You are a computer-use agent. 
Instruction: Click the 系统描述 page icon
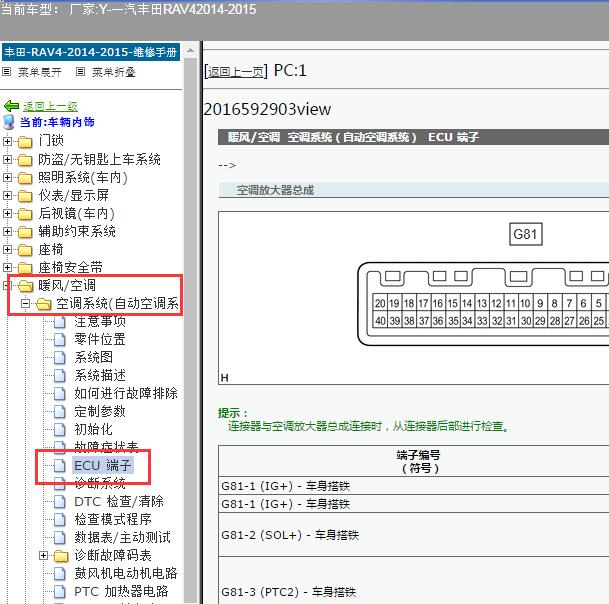click(x=59, y=376)
